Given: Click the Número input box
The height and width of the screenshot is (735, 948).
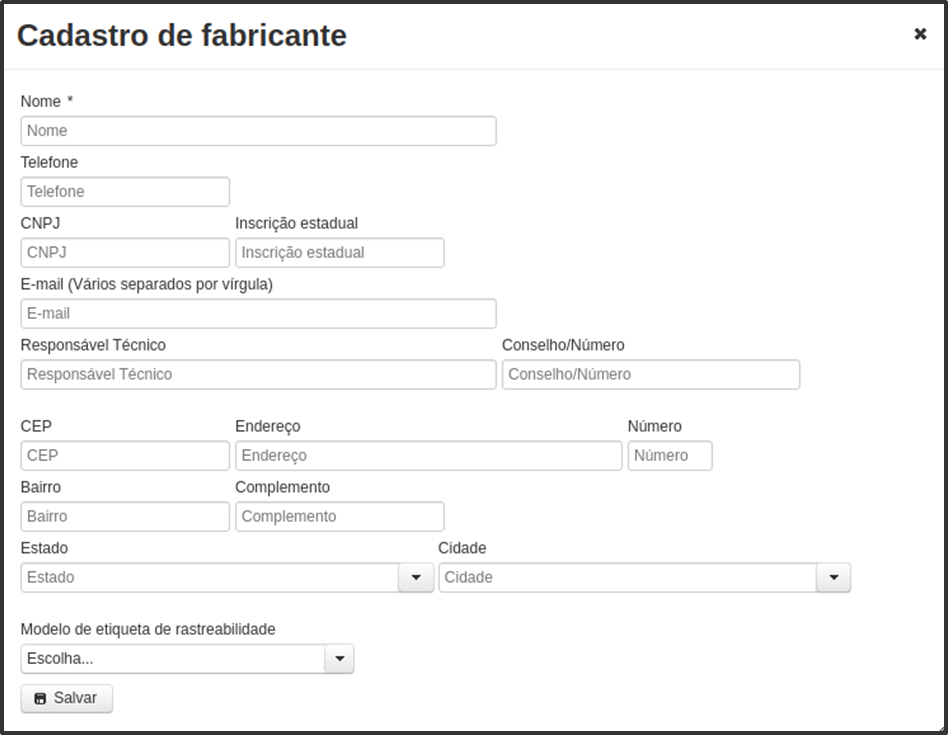Looking at the screenshot, I should click(x=670, y=456).
